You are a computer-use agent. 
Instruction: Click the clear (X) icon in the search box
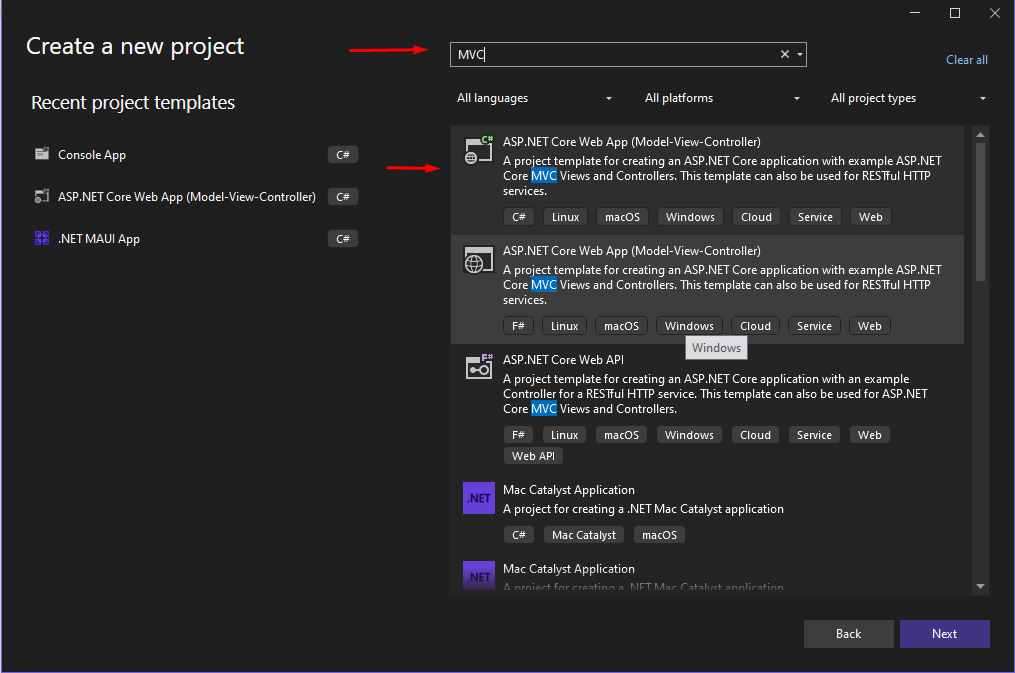(784, 54)
